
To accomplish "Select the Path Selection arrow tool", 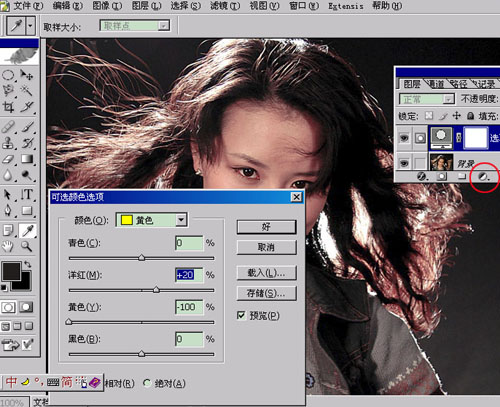I will point(8,195).
